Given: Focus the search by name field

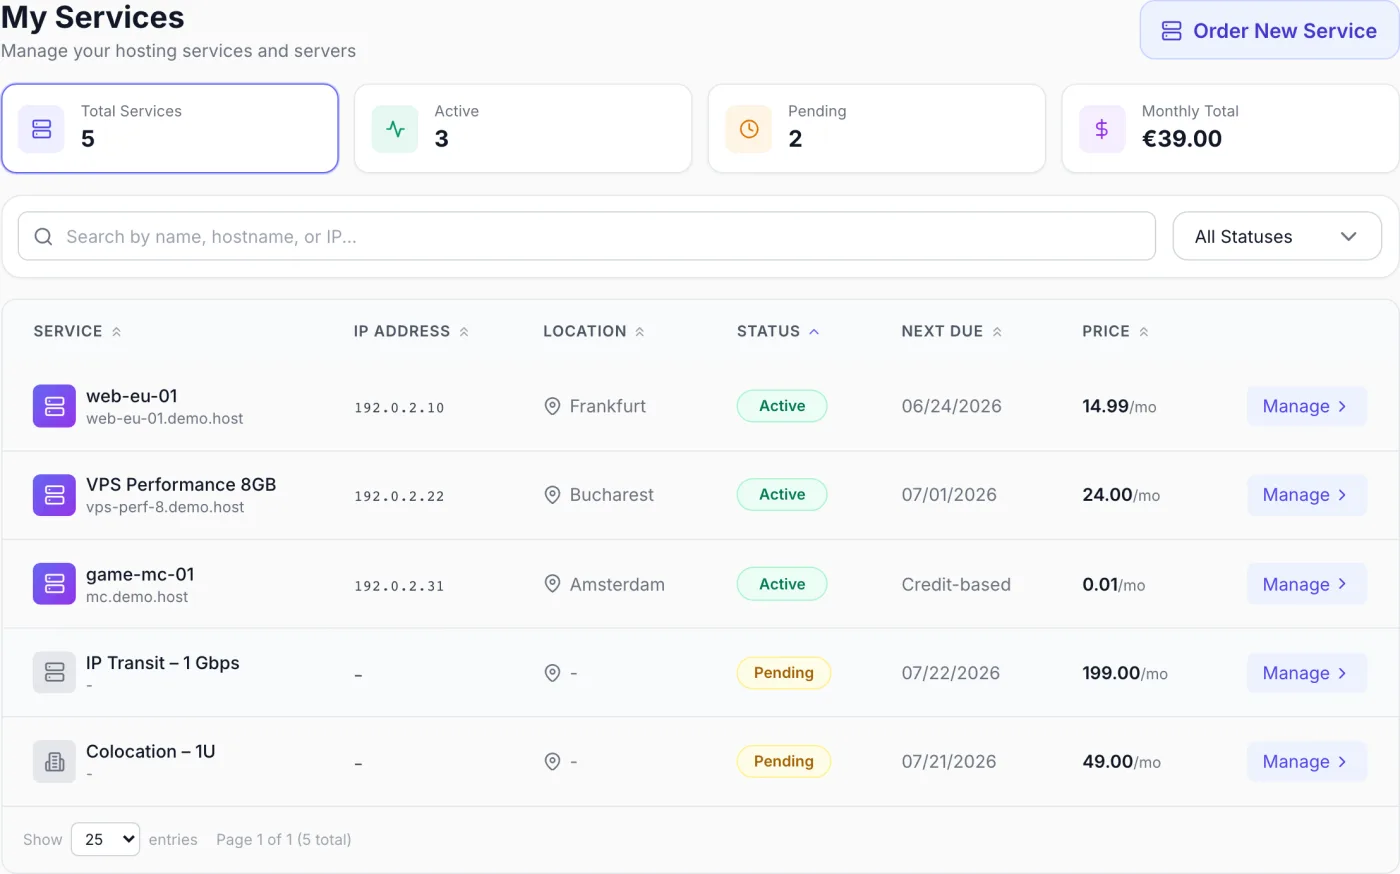Looking at the screenshot, I should coord(587,237).
